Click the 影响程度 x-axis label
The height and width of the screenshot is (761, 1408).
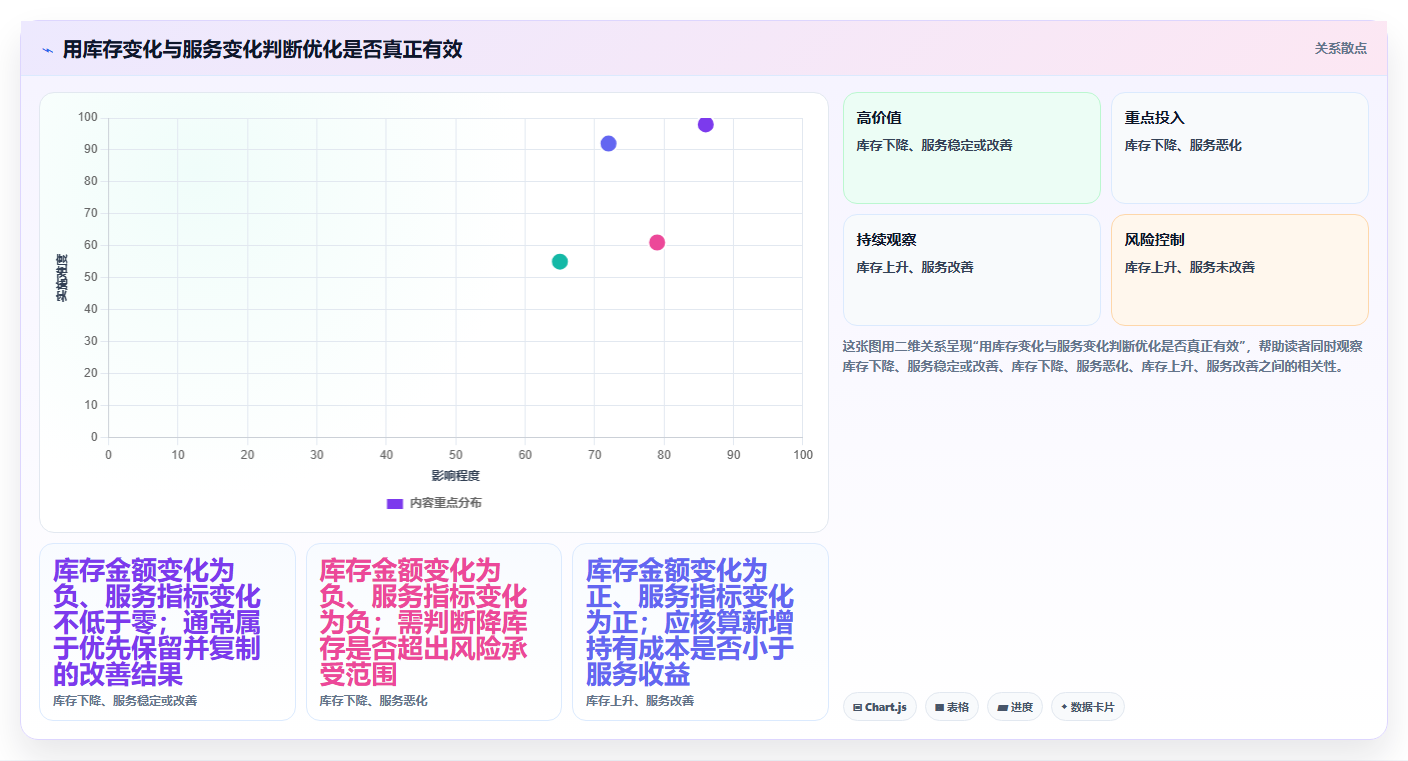(x=456, y=475)
